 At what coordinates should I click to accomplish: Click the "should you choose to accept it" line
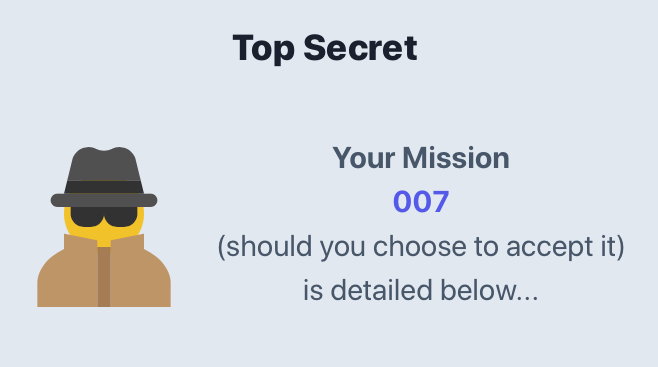[x=421, y=247]
